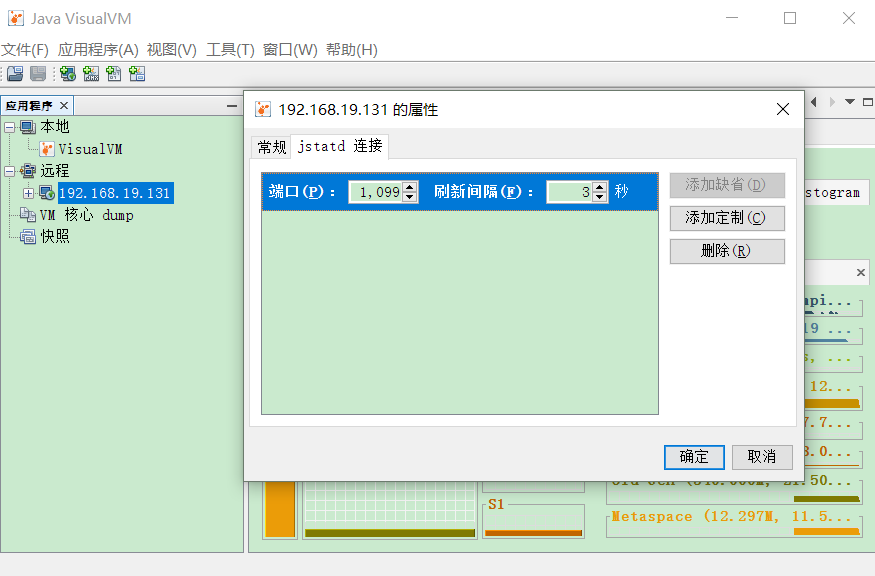Click the 远程 network icon
The height and width of the screenshot is (576, 875).
coord(28,171)
